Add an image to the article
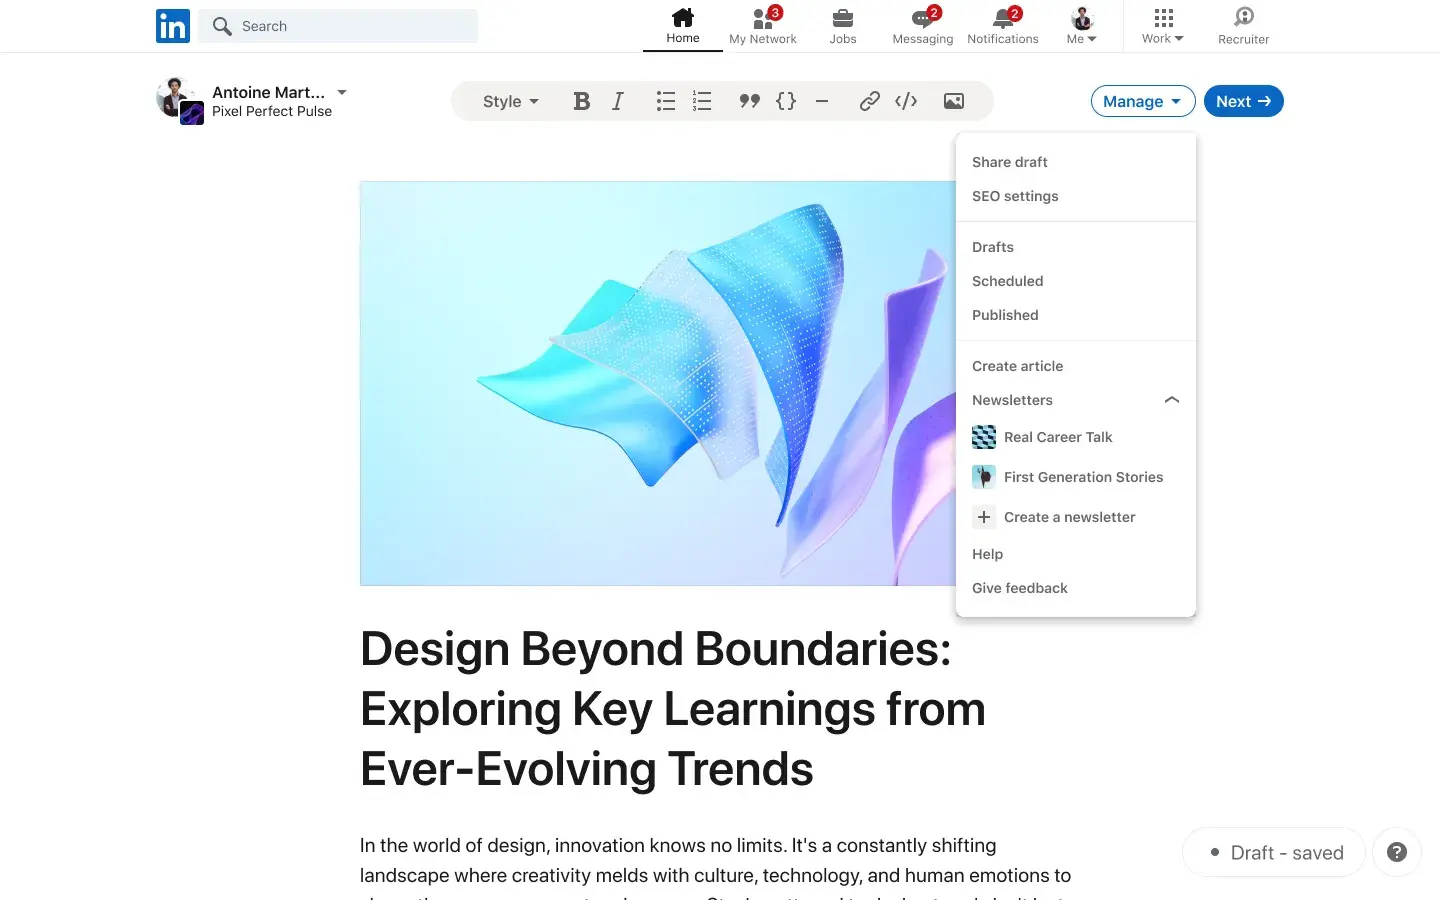Viewport: 1440px width, 900px height. click(953, 101)
